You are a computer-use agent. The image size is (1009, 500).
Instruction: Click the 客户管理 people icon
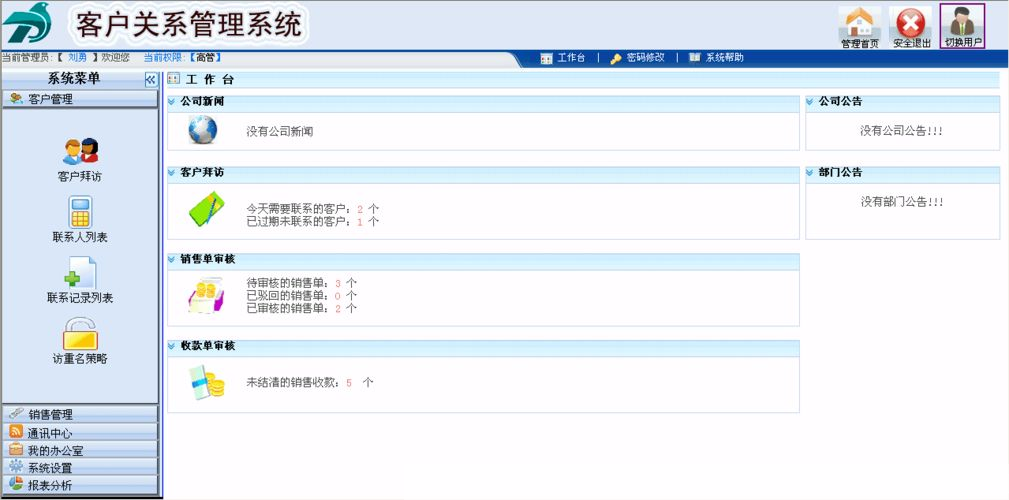(17, 98)
